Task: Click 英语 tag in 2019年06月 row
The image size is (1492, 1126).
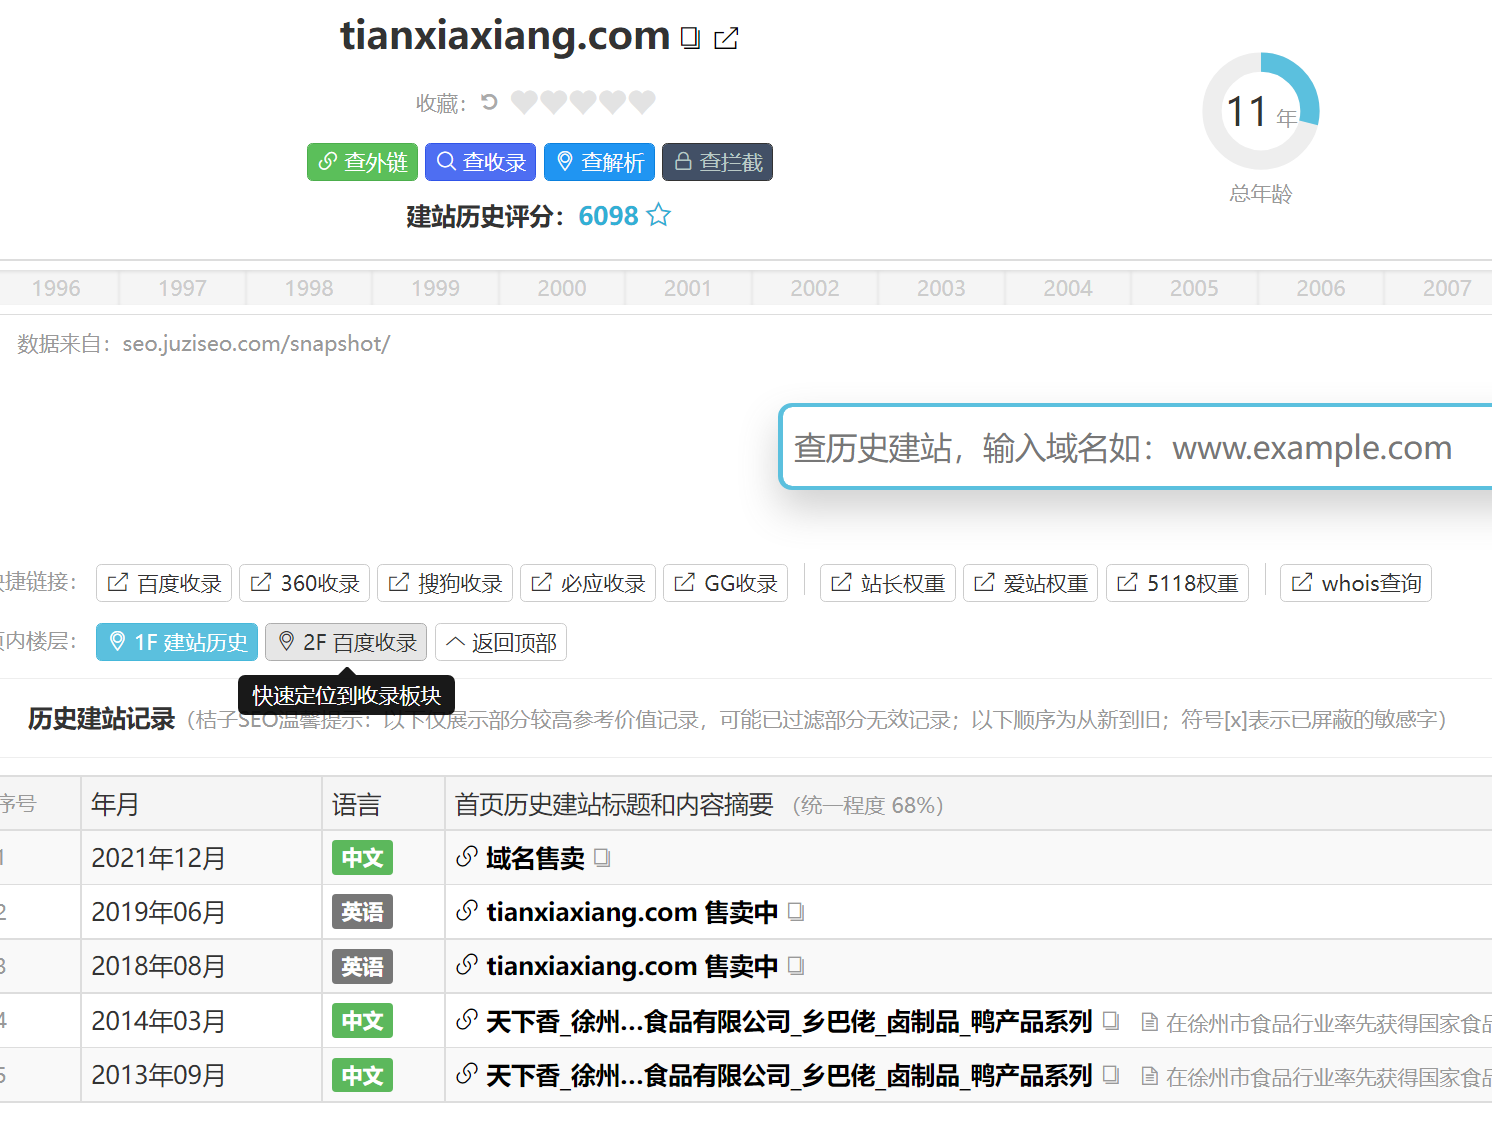Action: (362, 912)
